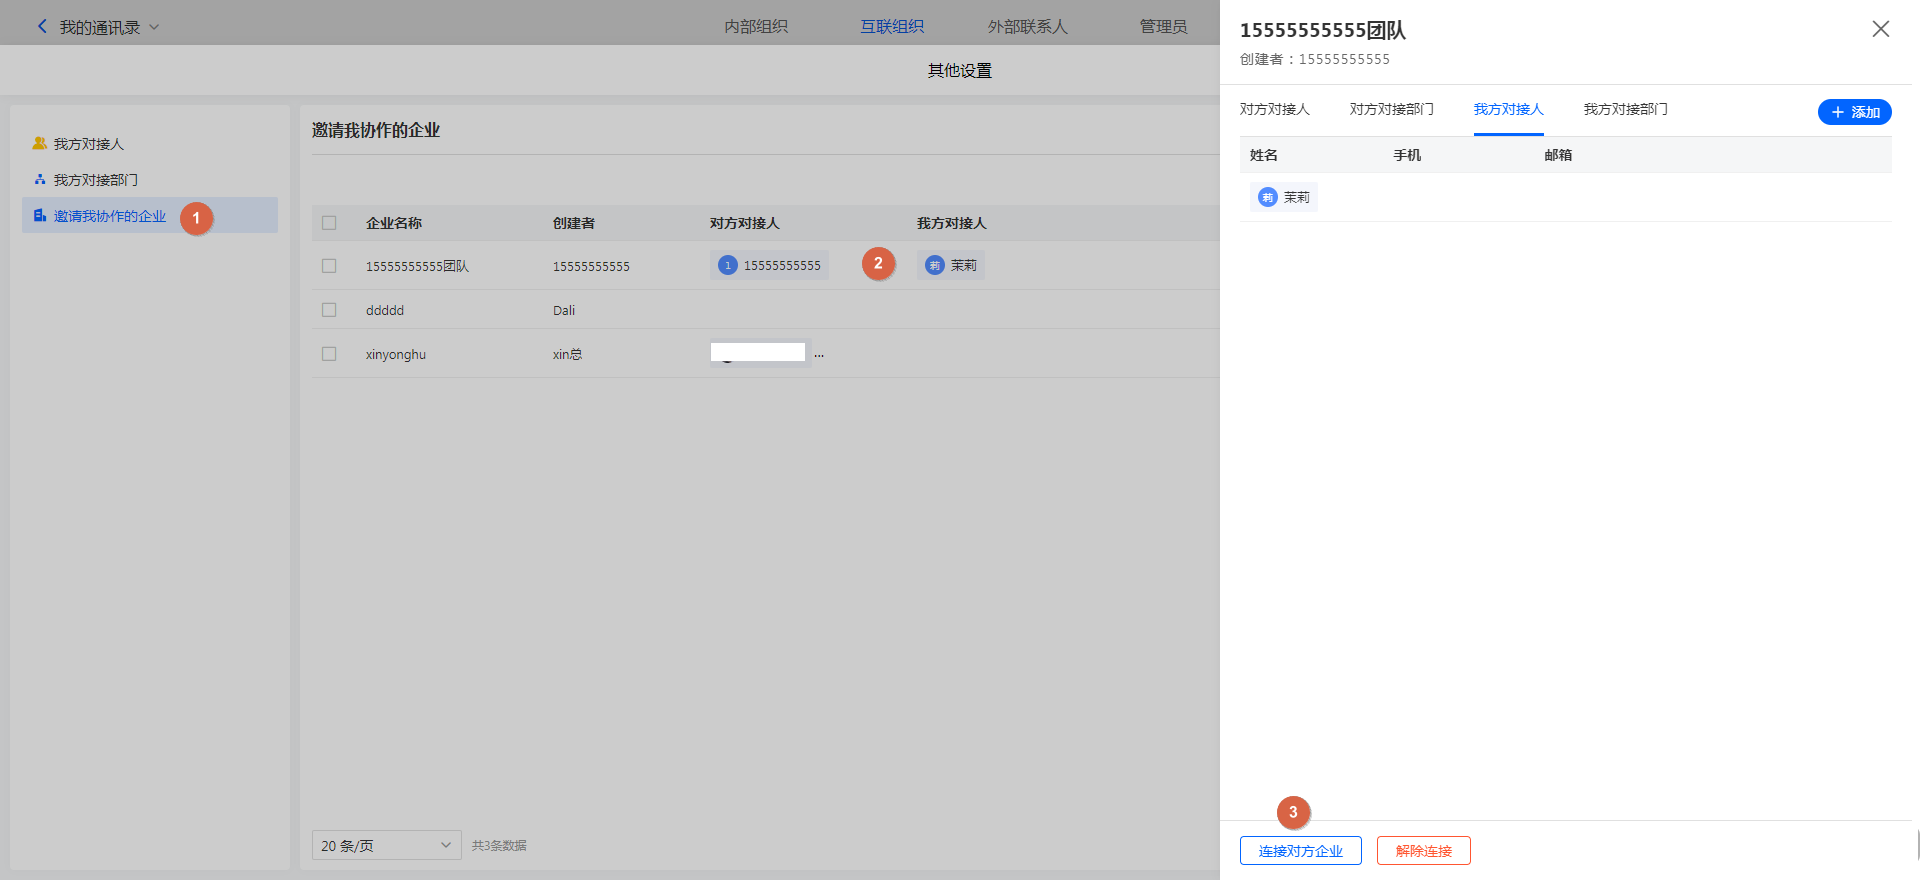The image size is (1920, 880).
Task: Check the xinyonghu row checkbox
Action: (x=329, y=354)
